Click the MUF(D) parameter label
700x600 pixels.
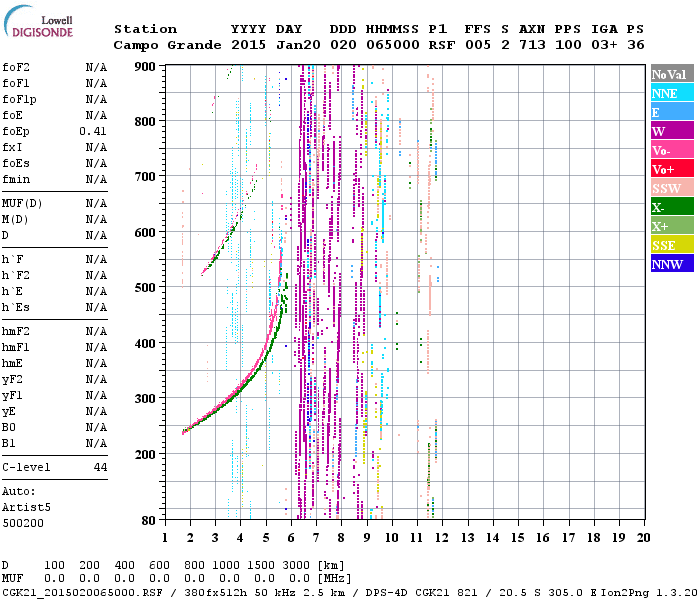(22, 204)
